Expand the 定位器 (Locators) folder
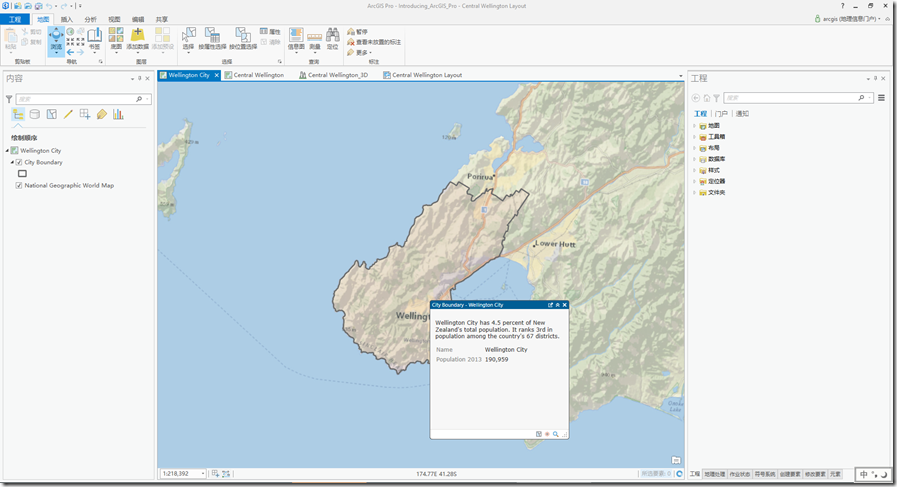897x487 pixels. point(695,181)
